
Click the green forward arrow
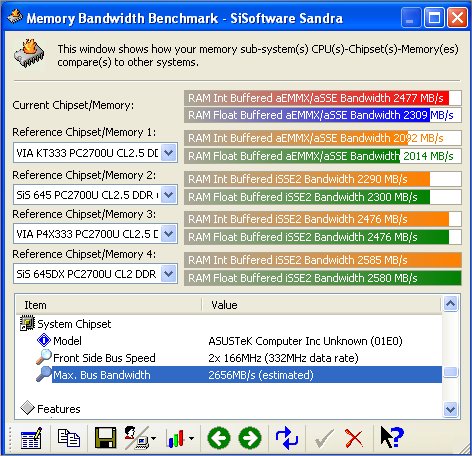point(250,438)
